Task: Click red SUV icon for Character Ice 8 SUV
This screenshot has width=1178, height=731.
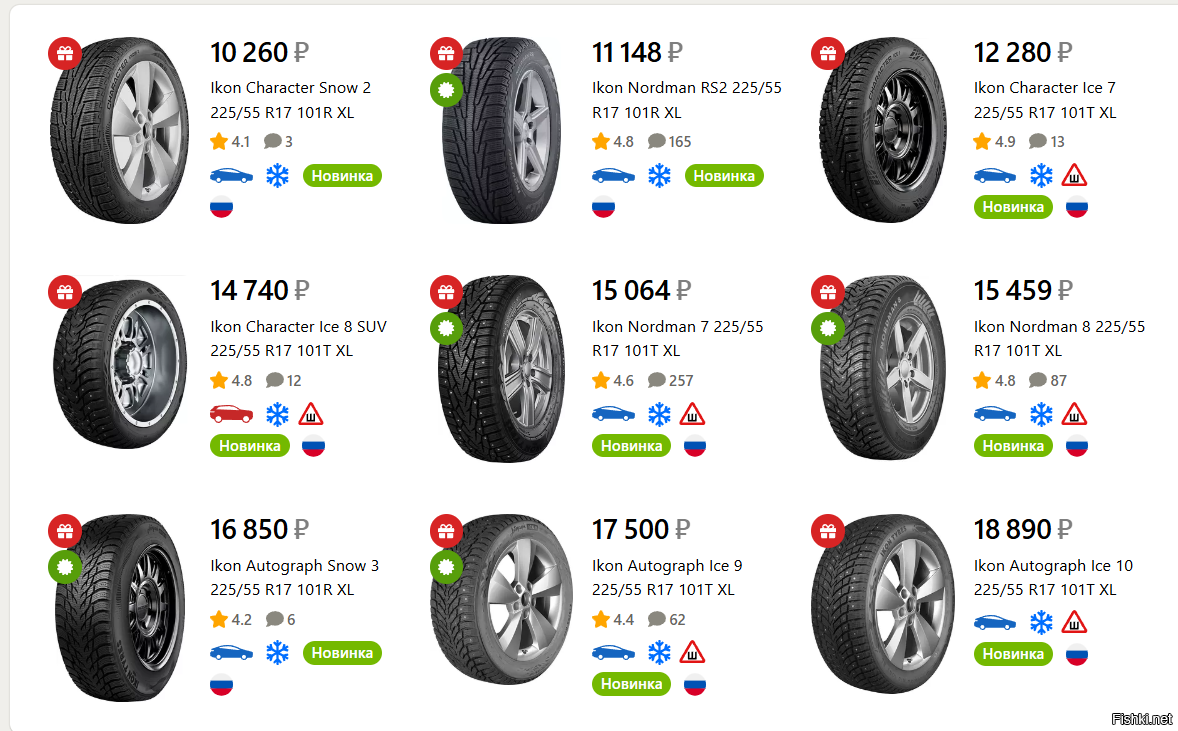Action: click(x=231, y=414)
